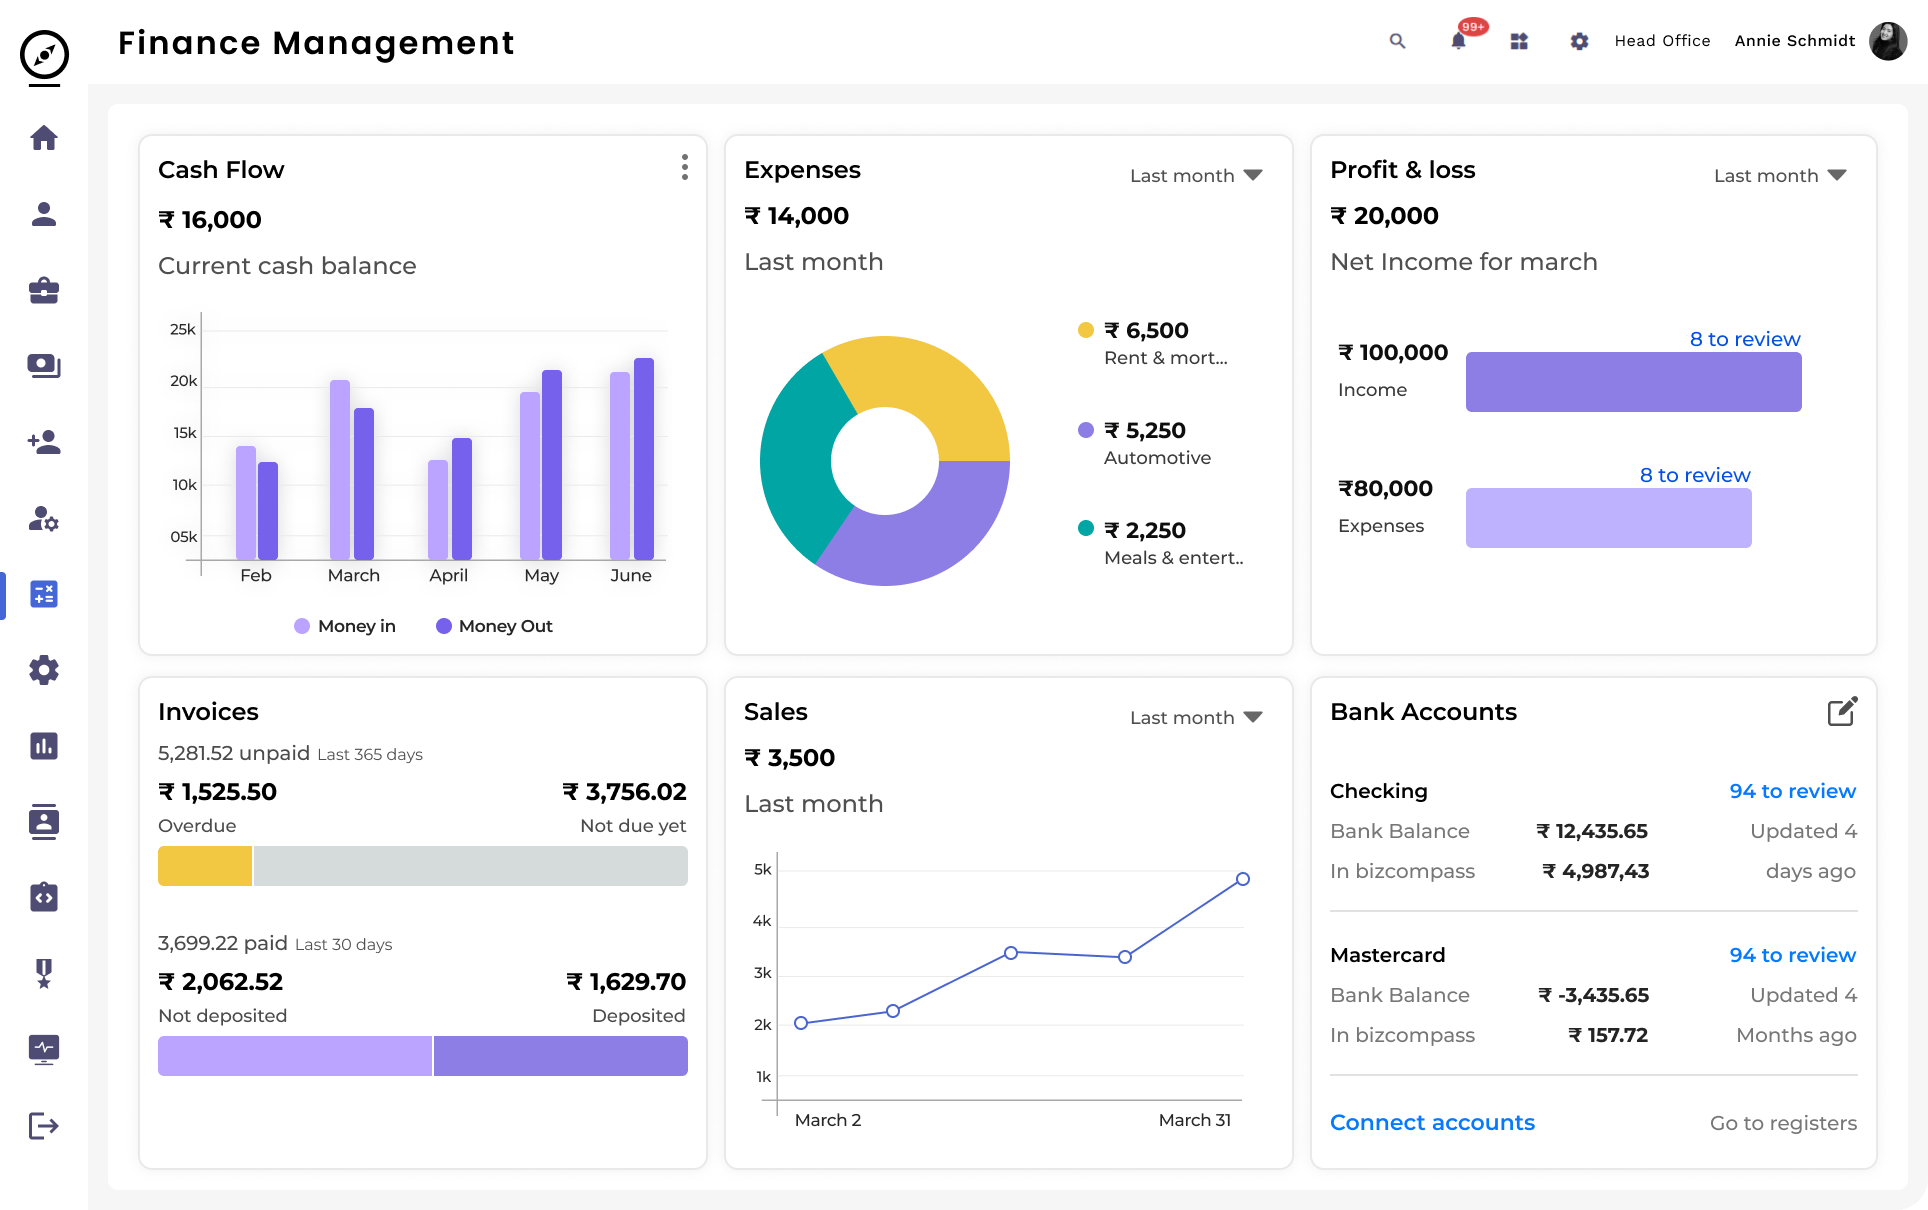Click the Income bar in Profit & loss
The width and height of the screenshot is (1928, 1210).
point(1634,382)
